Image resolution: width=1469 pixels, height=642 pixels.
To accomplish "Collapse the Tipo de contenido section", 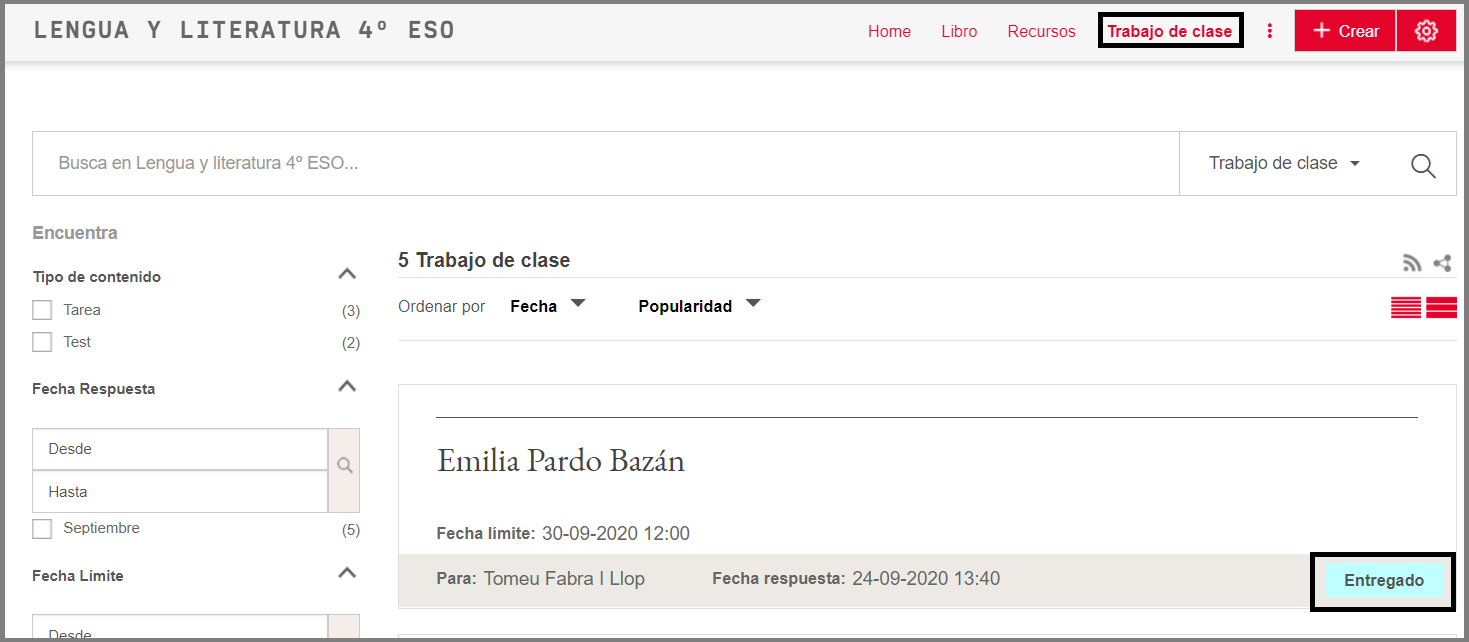I will [347, 274].
